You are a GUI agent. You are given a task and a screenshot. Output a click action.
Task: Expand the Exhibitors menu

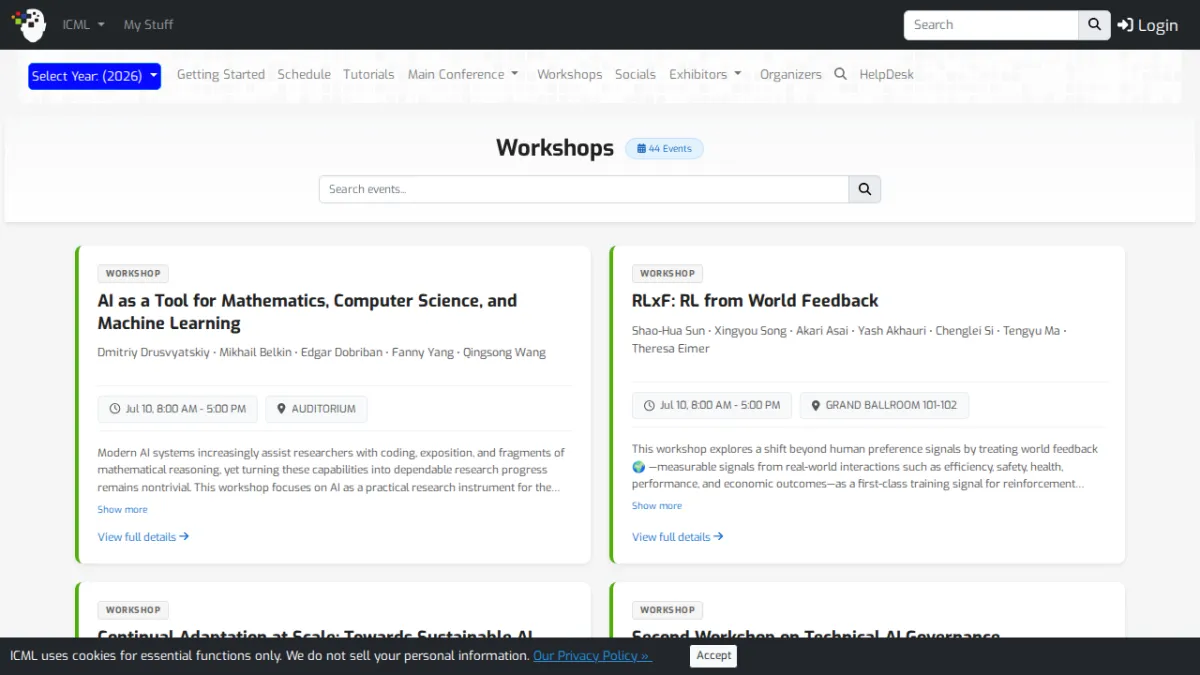coord(706,74)
